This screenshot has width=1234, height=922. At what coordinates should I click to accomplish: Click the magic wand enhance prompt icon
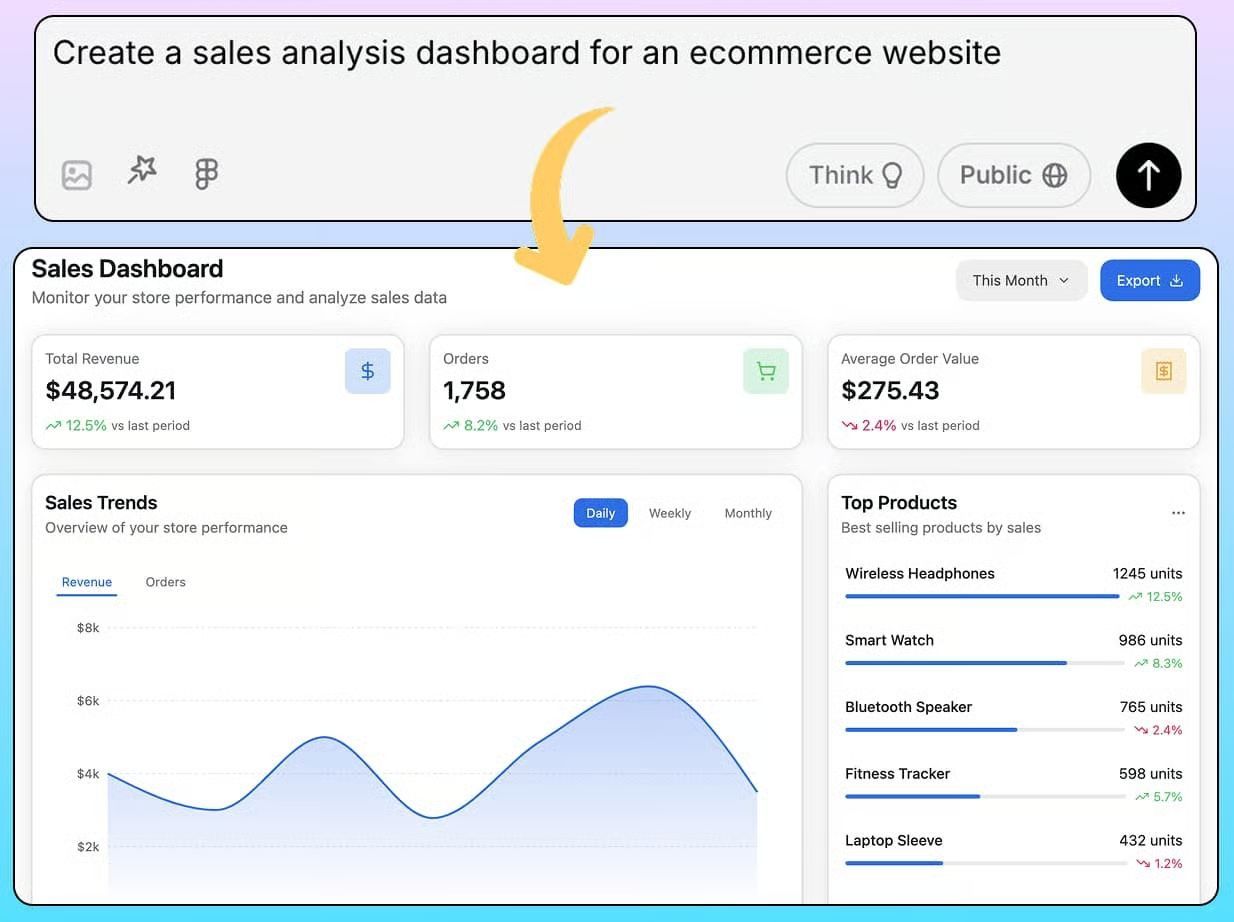click(x=142, y=171)
